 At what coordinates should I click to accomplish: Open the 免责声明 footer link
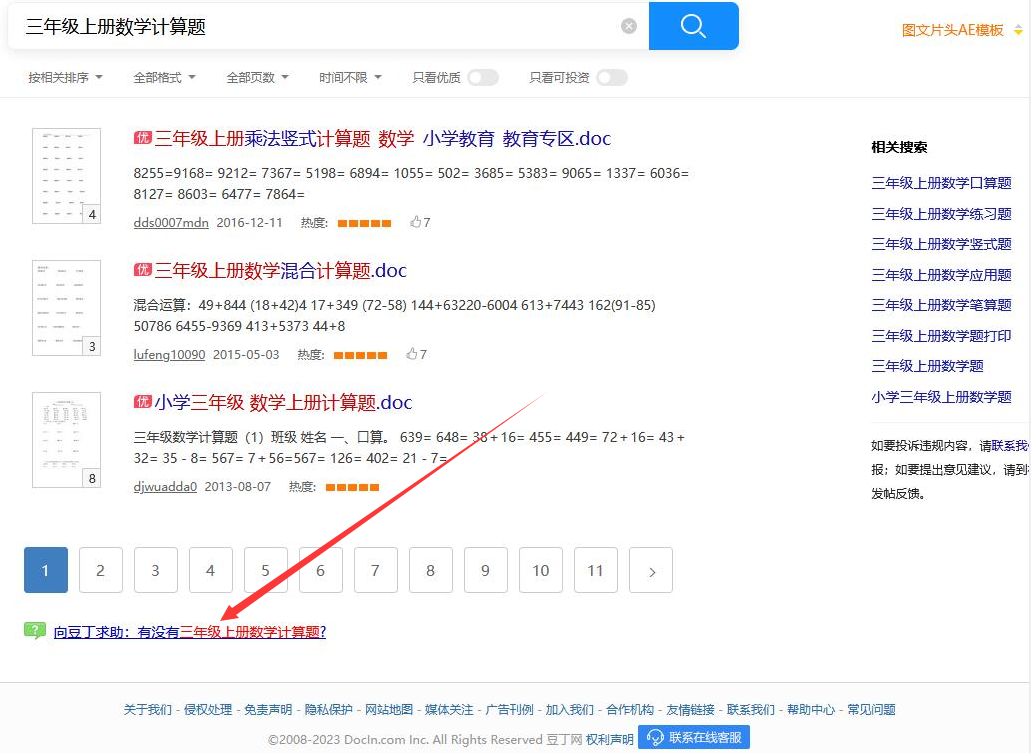point(268,710)
